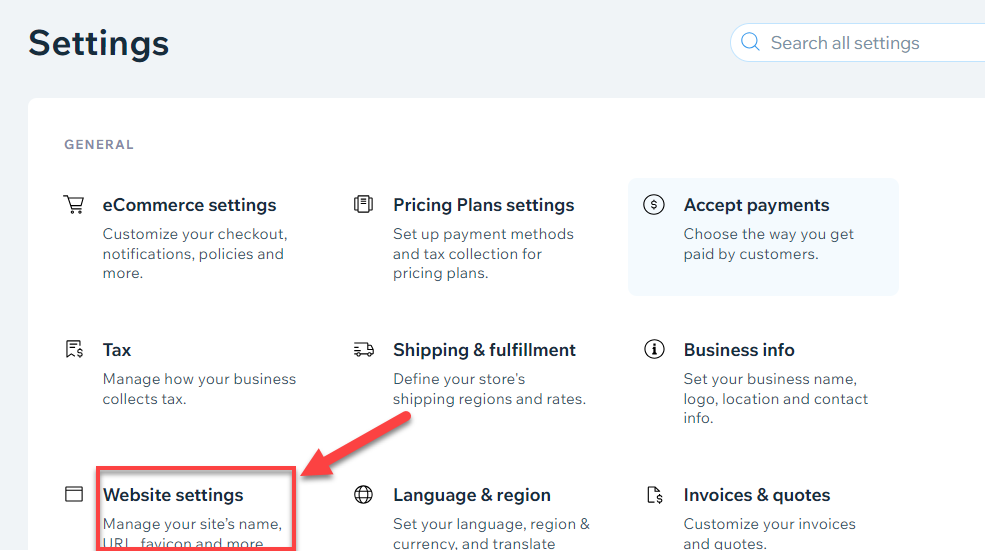985x551 pixels.
Task: Open the Tax settings
Action: (117, 350)
